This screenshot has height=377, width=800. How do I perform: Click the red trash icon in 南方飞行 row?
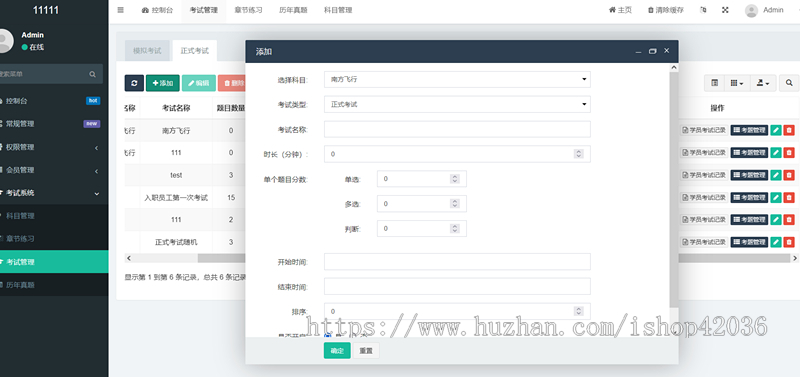(x=789, y=130)
